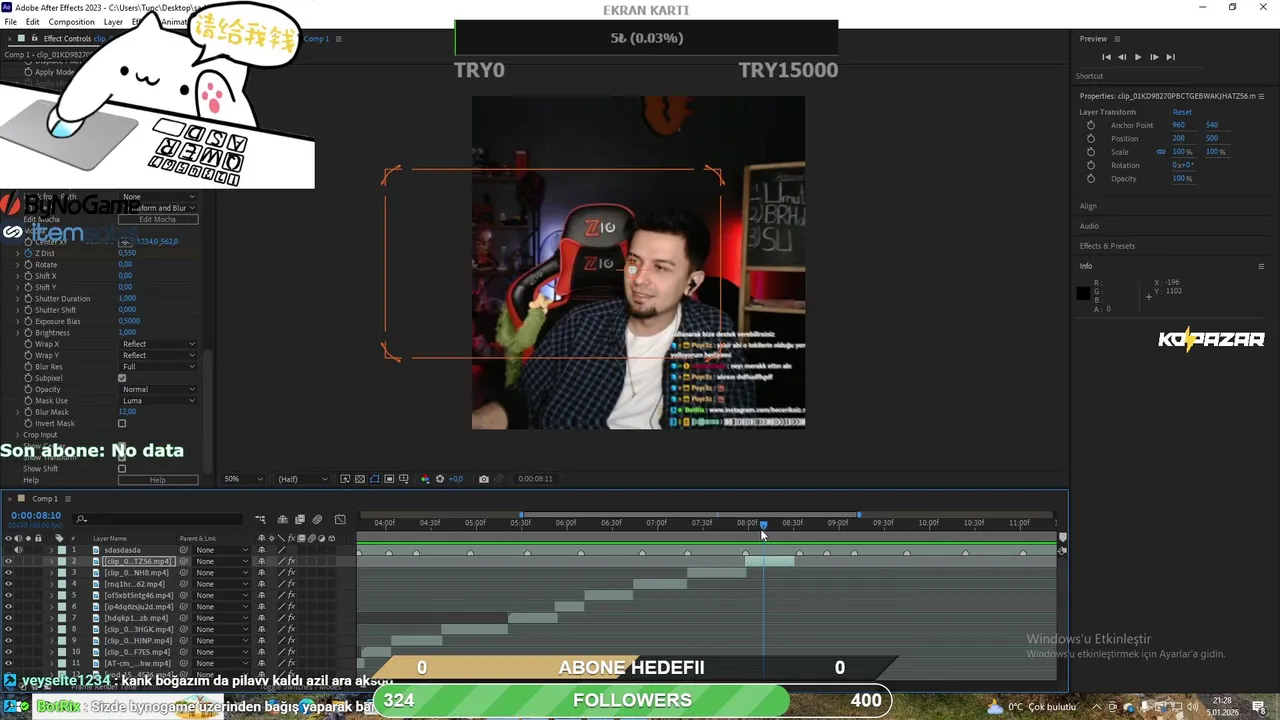This screenshot has height=720, width=1280.
Task: Hide layer 5 video with eye icon
Action: coord(8,595)
